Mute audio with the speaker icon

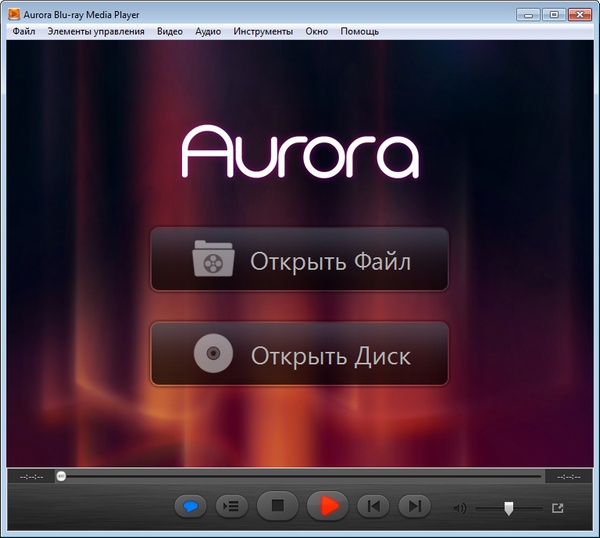click(459, 508)
